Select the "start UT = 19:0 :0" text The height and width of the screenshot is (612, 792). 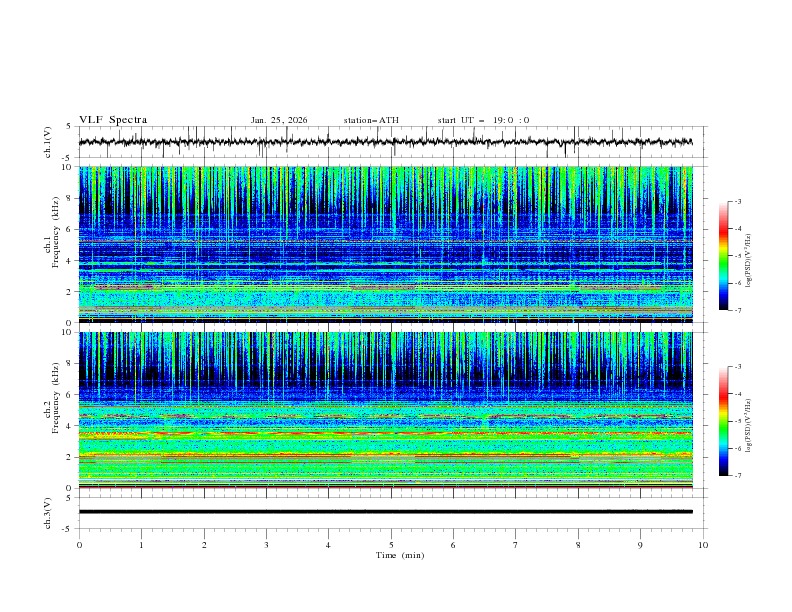click(x=483, y=120)
